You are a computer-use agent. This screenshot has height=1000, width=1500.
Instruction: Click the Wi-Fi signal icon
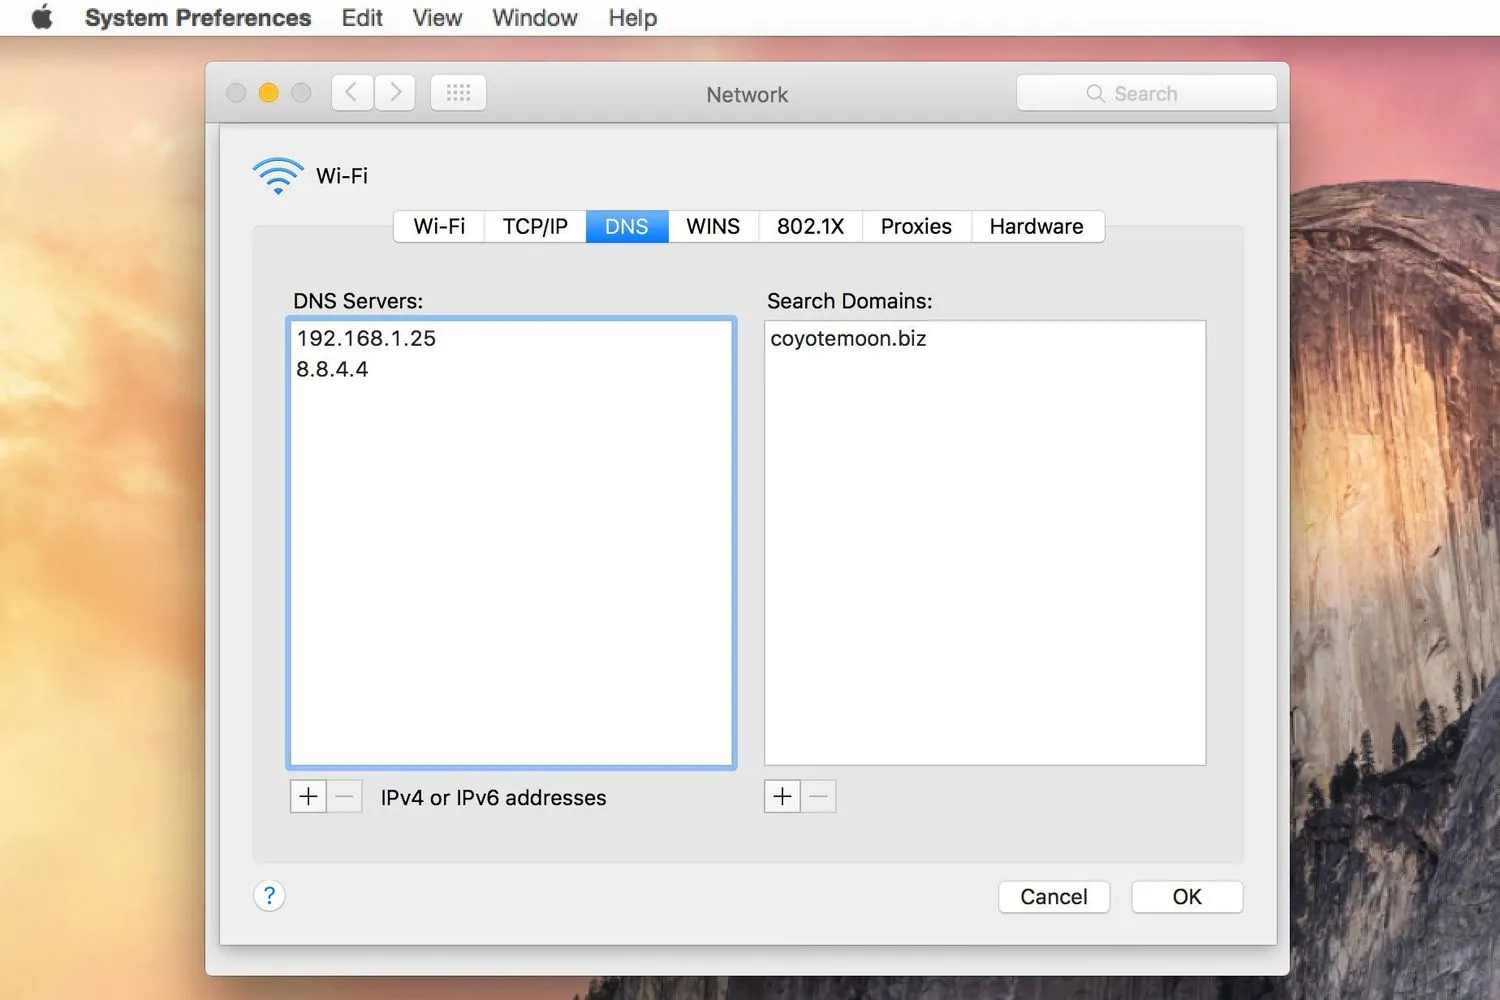point(278,175)
